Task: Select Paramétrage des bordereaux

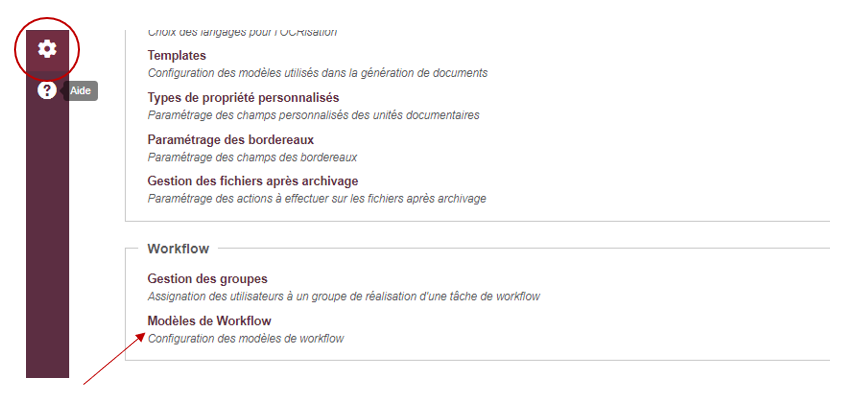Action: coord(231,140)
